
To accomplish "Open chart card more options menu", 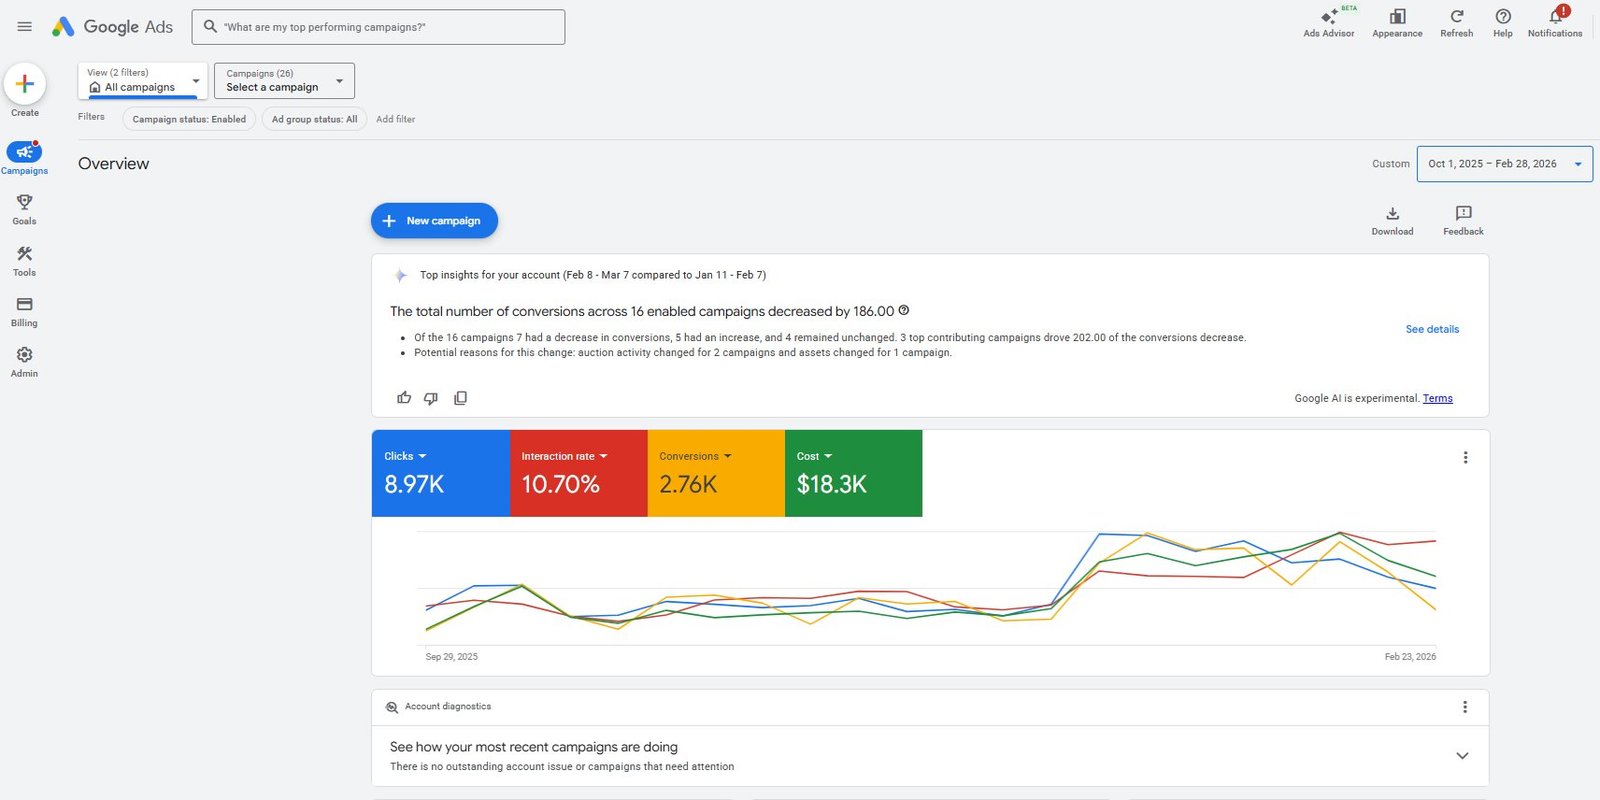I will point(1465,457).
